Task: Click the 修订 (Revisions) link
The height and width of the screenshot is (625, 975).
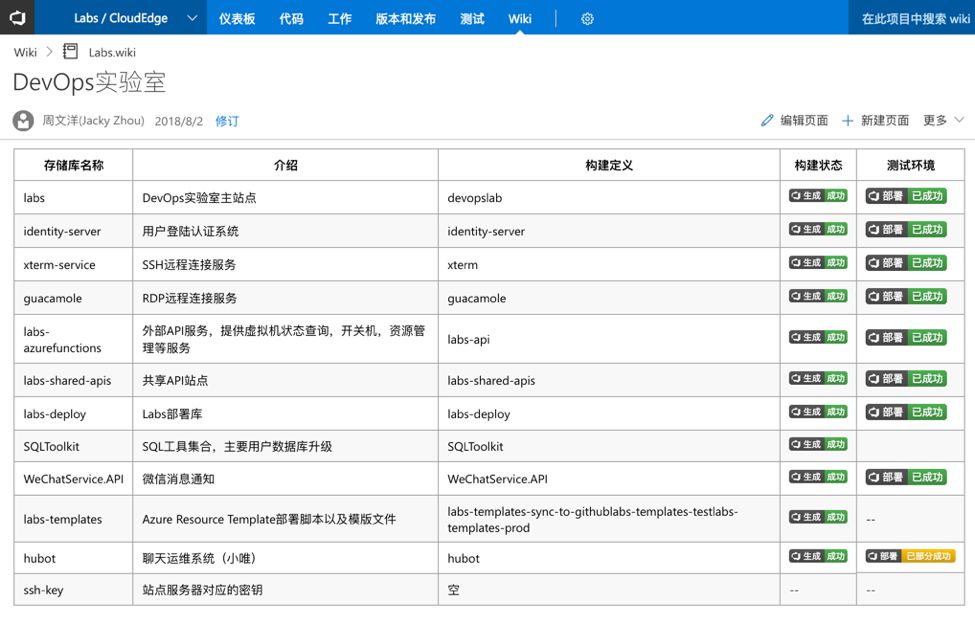Action: click(x=227, y=121)
